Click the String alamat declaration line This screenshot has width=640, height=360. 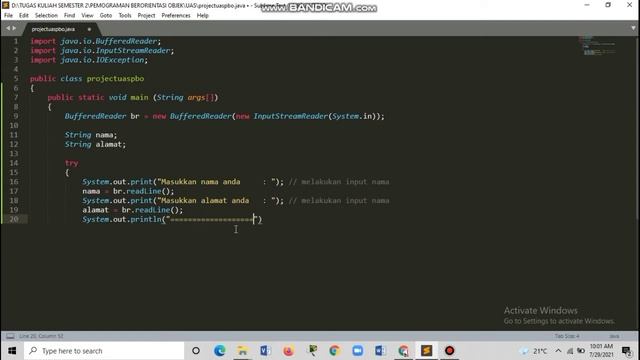pos(95,144)
